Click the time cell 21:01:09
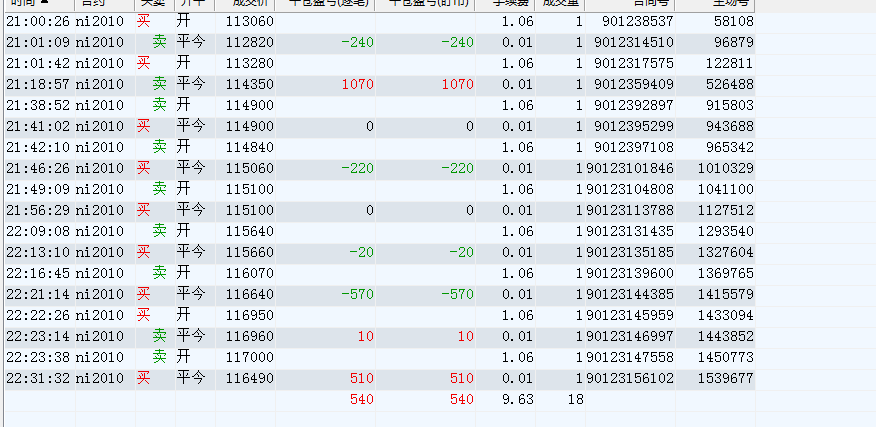Viewport: 876px width, 427px height. [38, 42]
